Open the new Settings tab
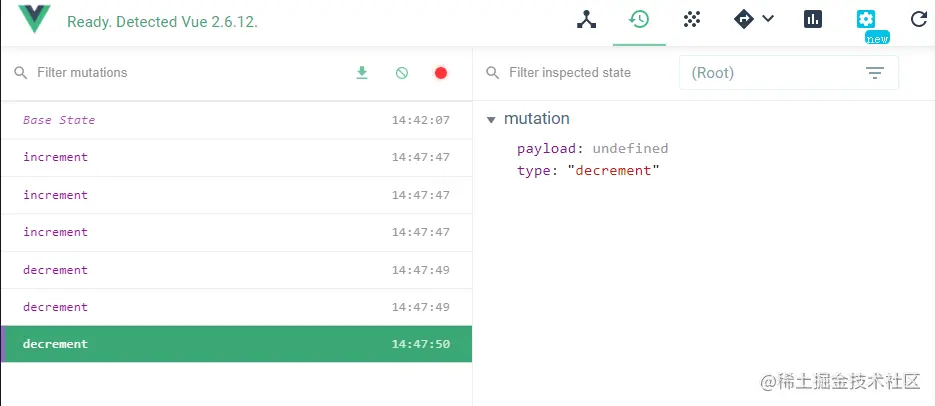Screen dimensions: 935x406 tap(866, 19)
